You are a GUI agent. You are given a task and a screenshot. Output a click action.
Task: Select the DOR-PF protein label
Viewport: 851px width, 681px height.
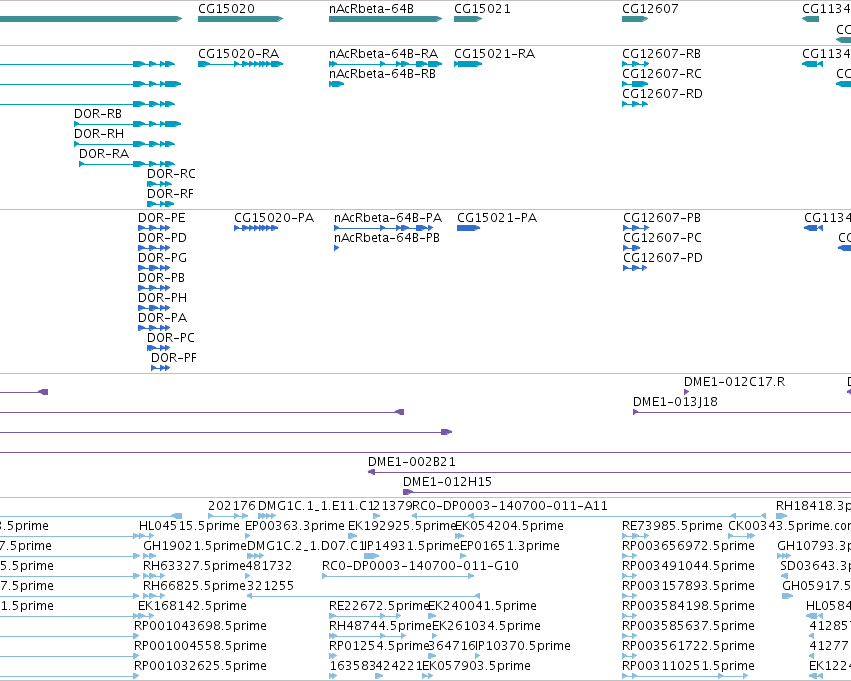(x=174, y=359)
